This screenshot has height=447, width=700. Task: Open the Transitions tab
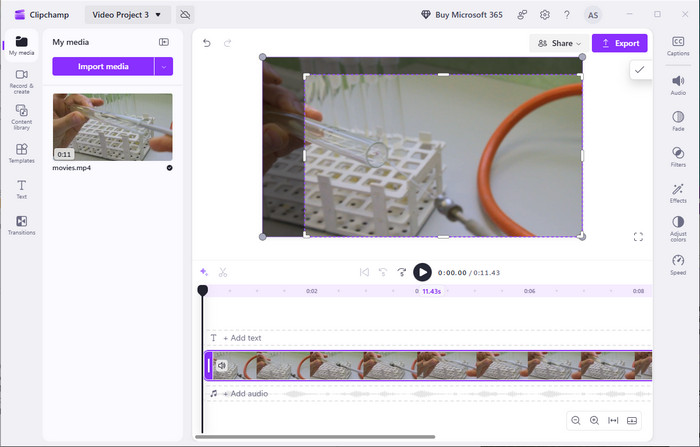point(21,225)
